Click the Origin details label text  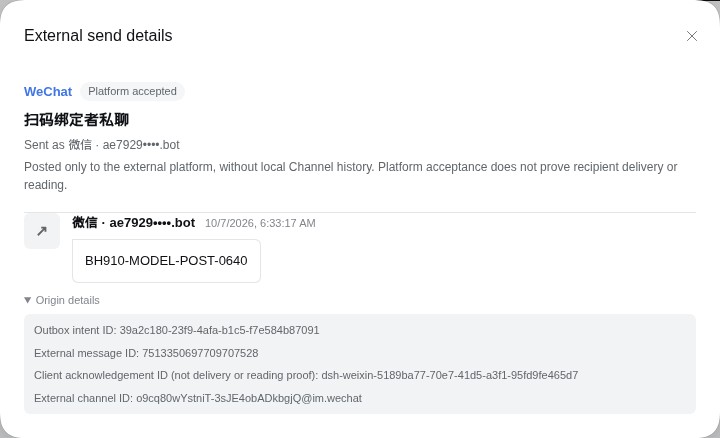(68, 300)
